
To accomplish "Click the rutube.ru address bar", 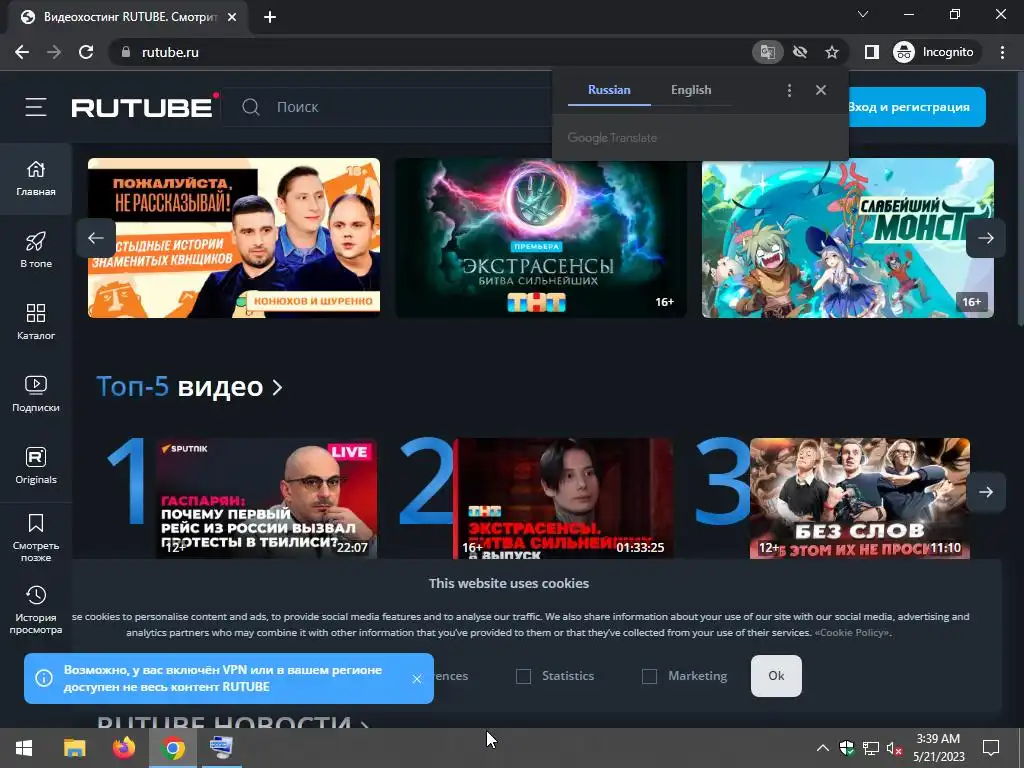I will coord(431,52).
